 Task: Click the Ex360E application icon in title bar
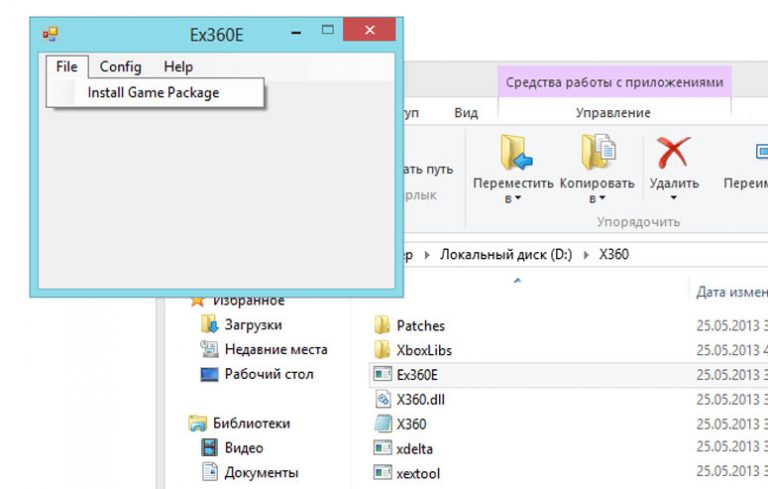click(x=49, y=33)
